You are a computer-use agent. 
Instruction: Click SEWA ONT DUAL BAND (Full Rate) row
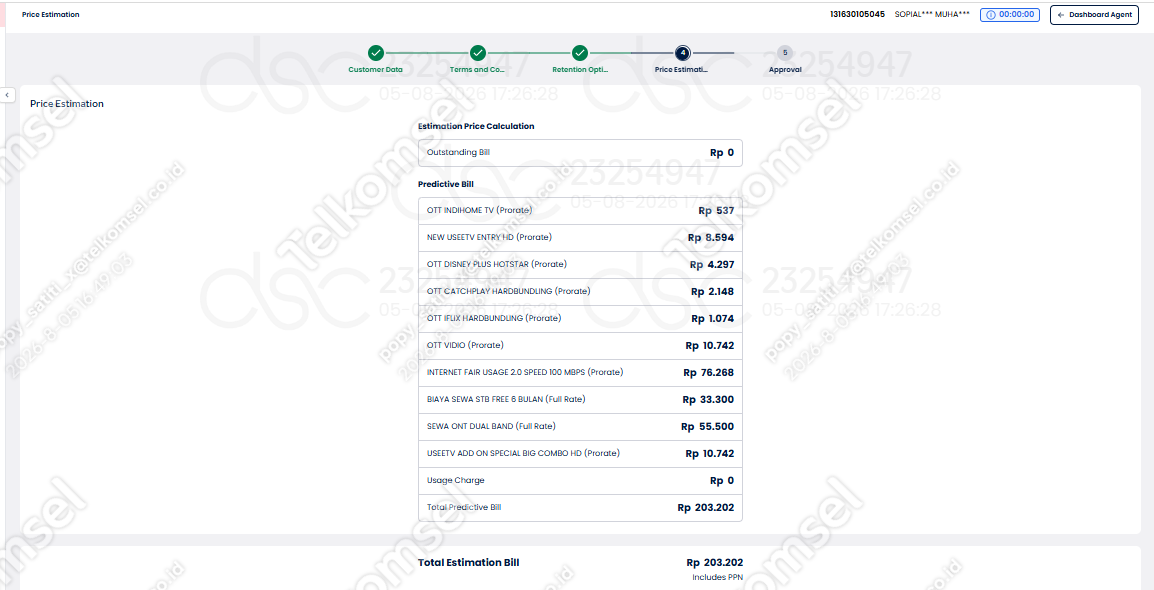pyautogui.click(x=580, y=426)
